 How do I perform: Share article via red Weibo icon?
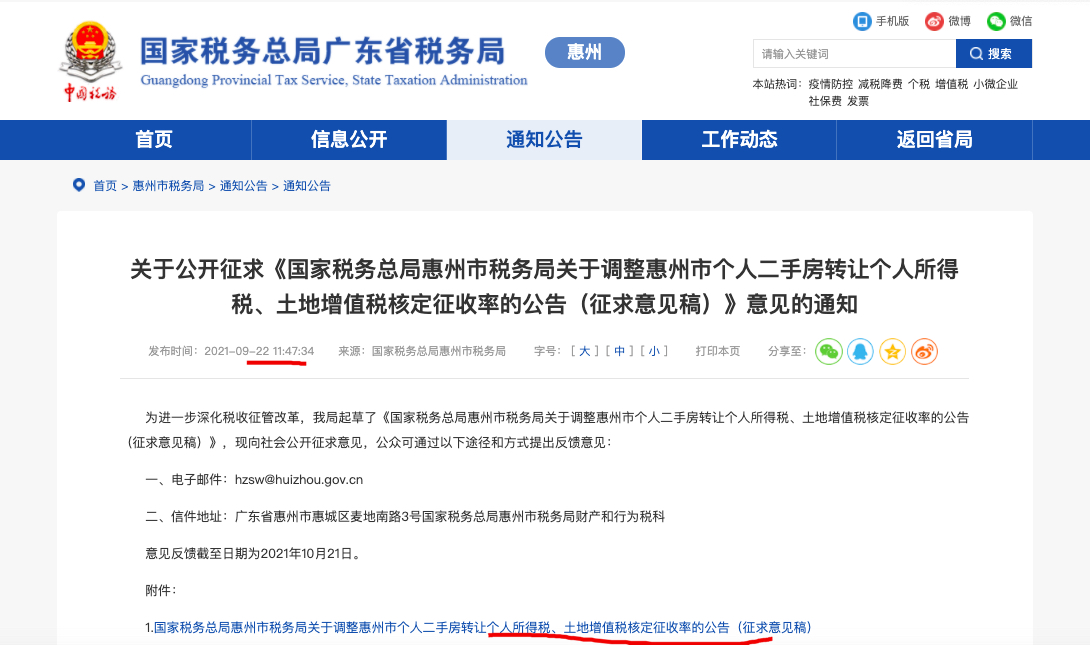(924, 351)
